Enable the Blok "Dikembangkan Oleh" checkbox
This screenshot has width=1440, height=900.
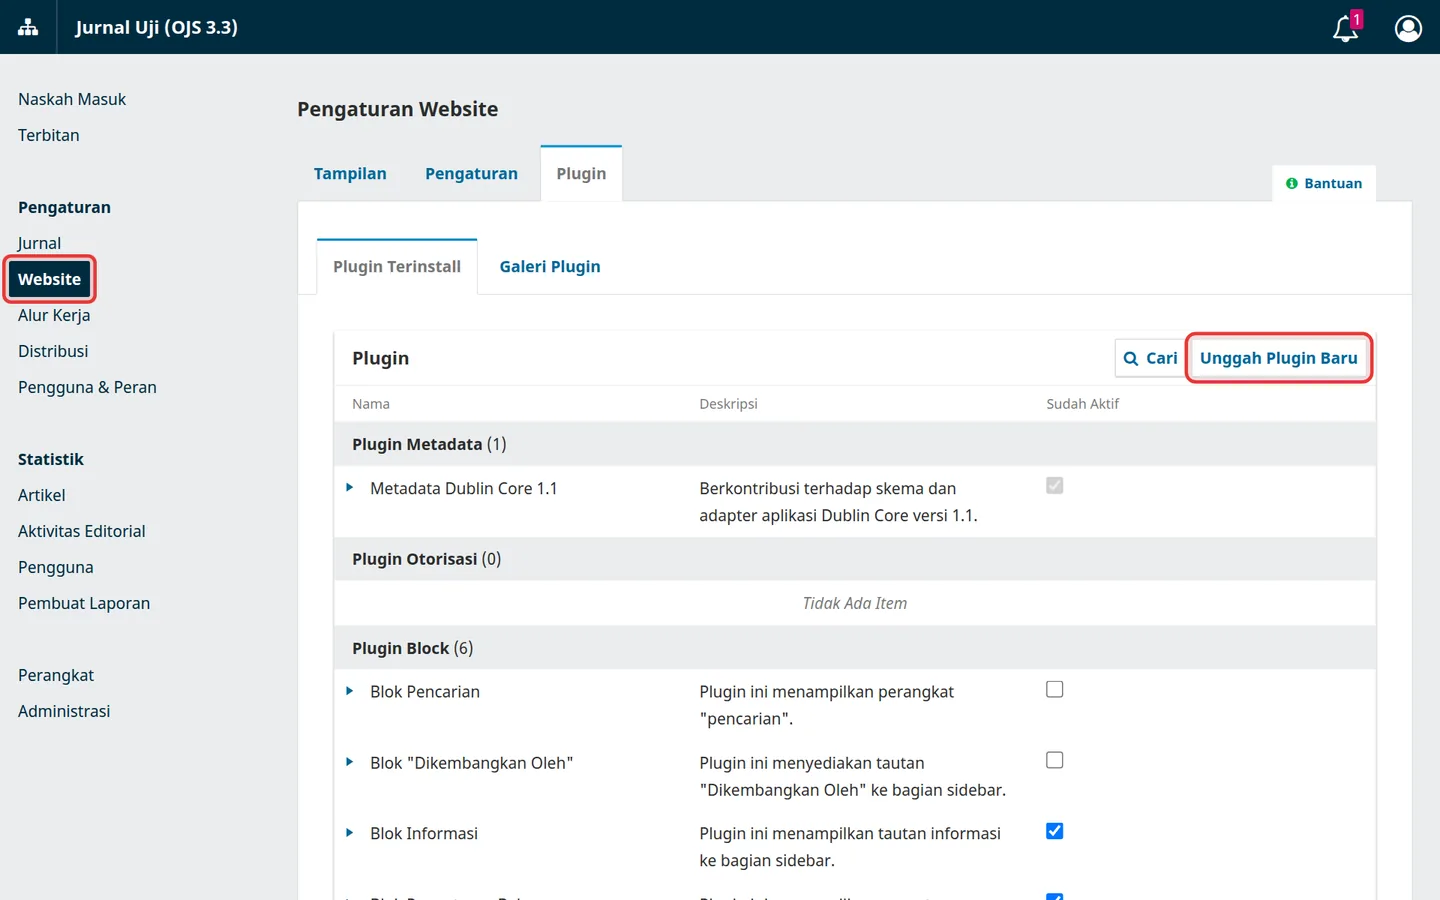[1054, 760]
